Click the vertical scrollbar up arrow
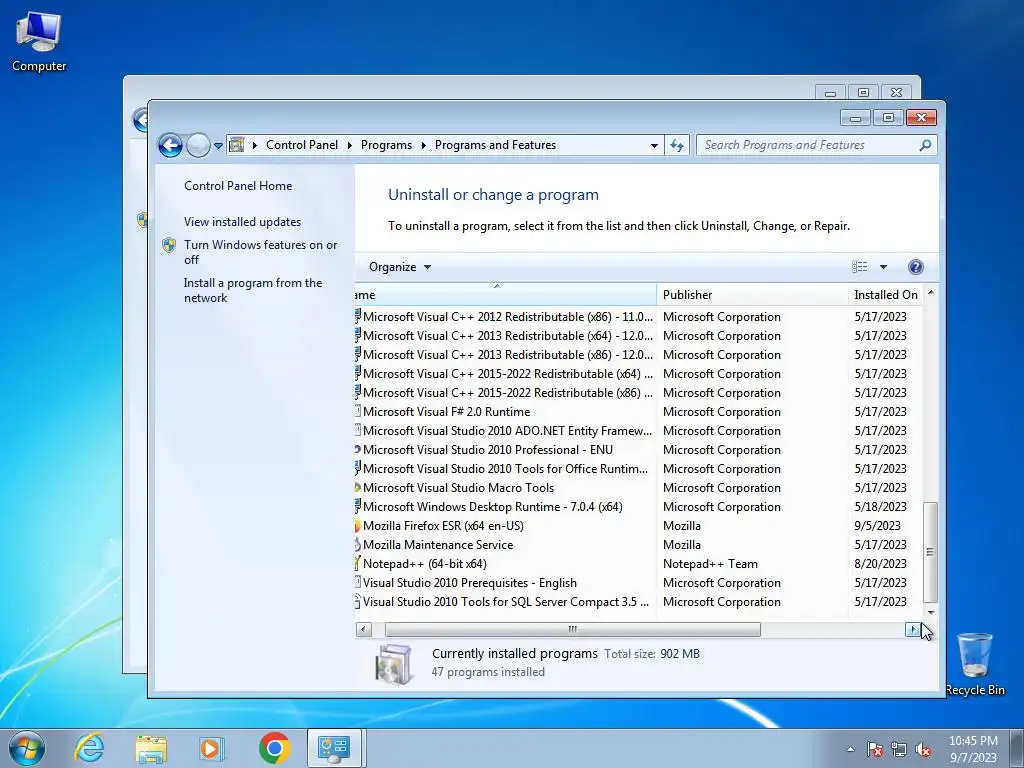 tap(931, 293)
